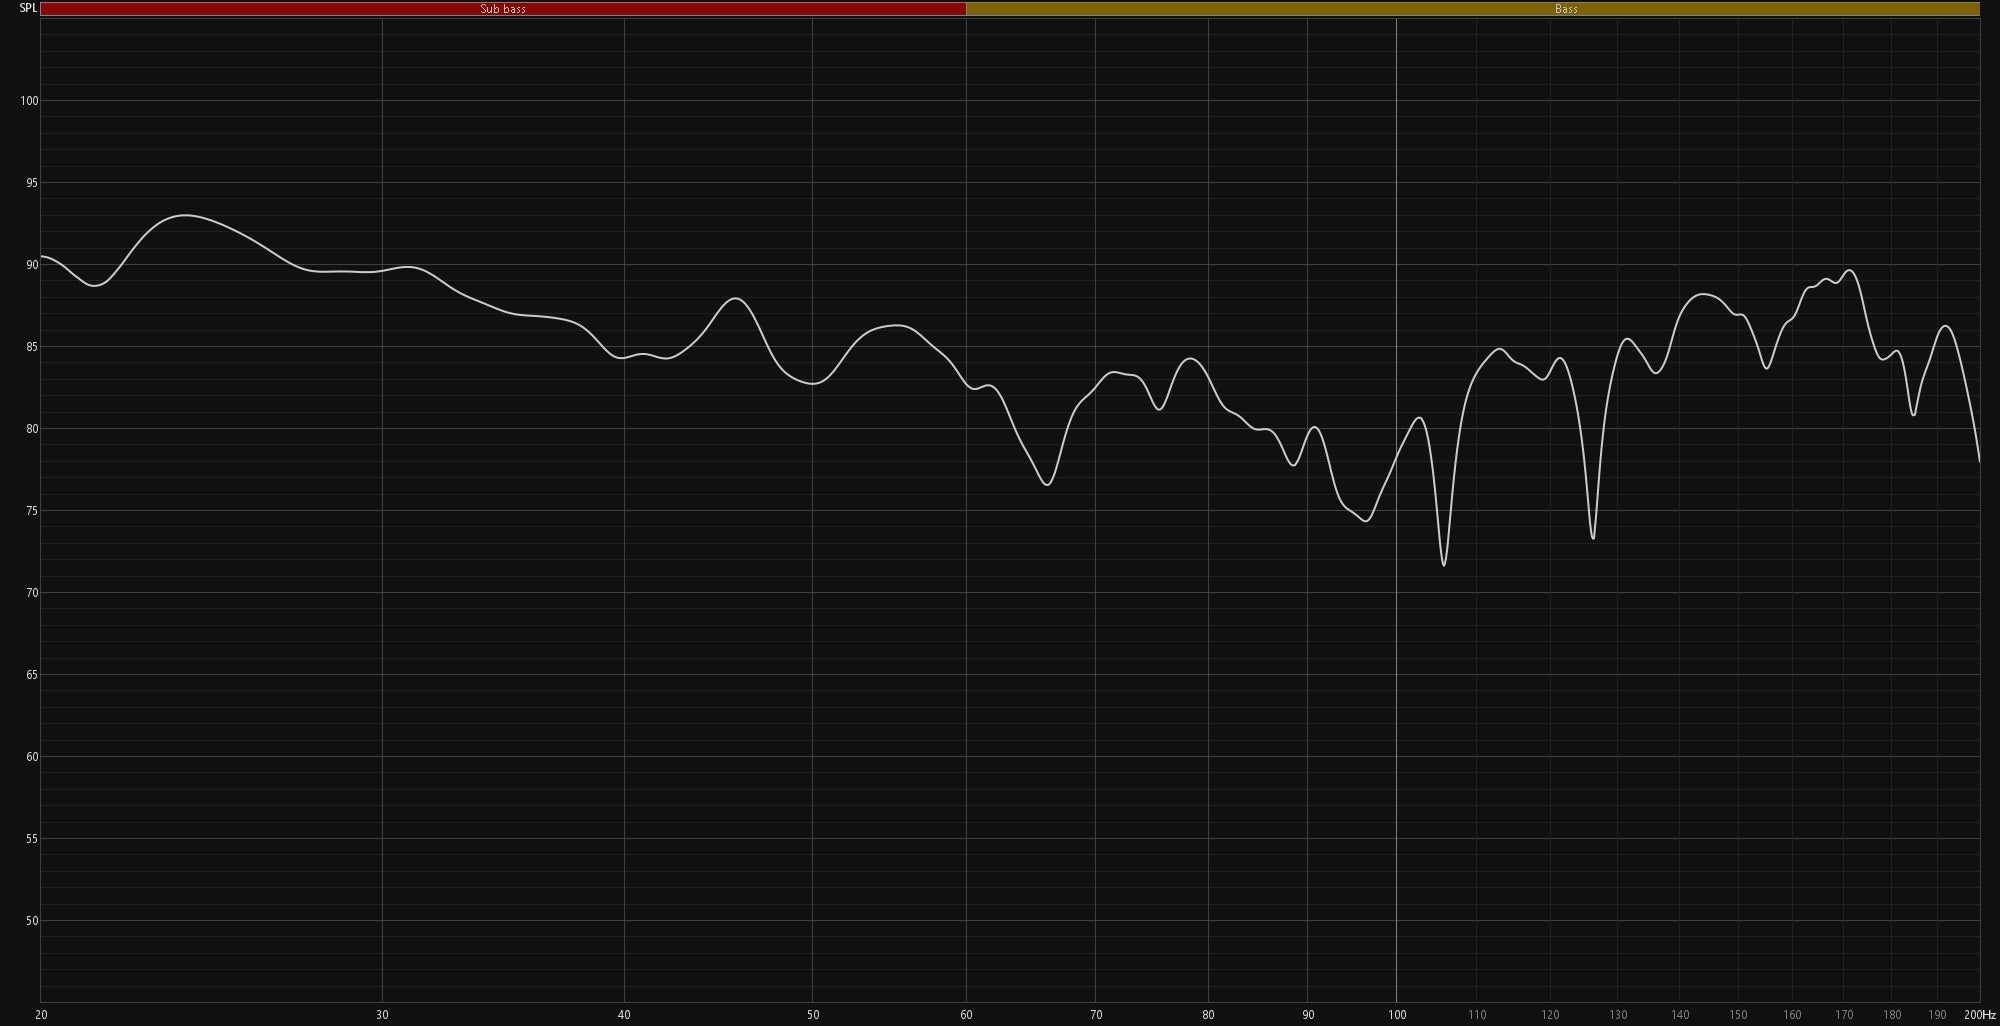Image resolution: width=2000 pixels, height=1026 pixels.
Task: Select the 60 Hz frequency axis label
Action: [x=966, y=1015]
